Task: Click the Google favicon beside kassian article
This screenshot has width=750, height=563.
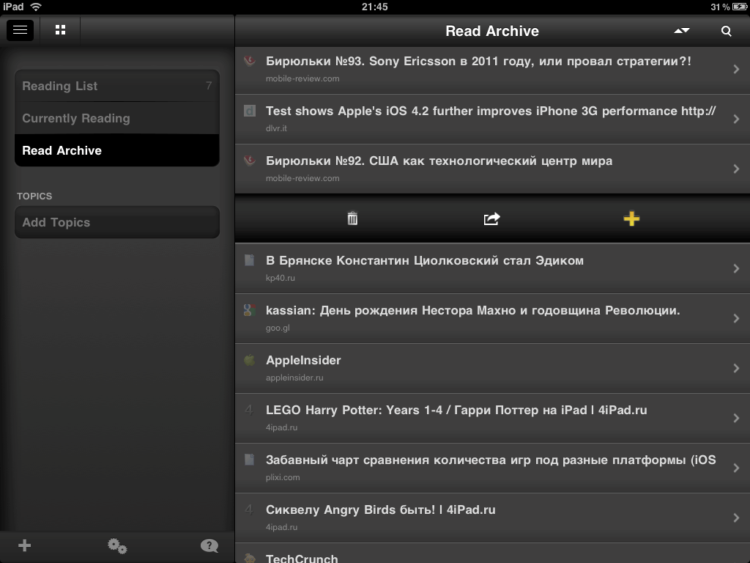Action: click(249, 310)
